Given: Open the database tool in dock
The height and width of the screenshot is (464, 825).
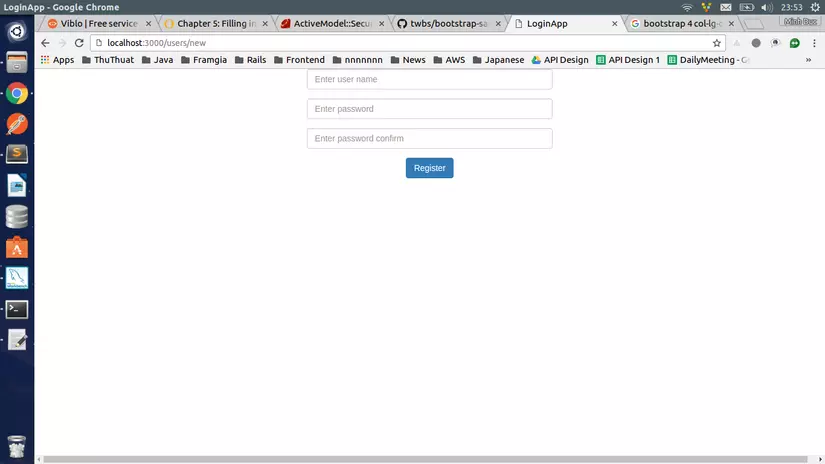Looking at the screenshot, I should tap(17, 217).
